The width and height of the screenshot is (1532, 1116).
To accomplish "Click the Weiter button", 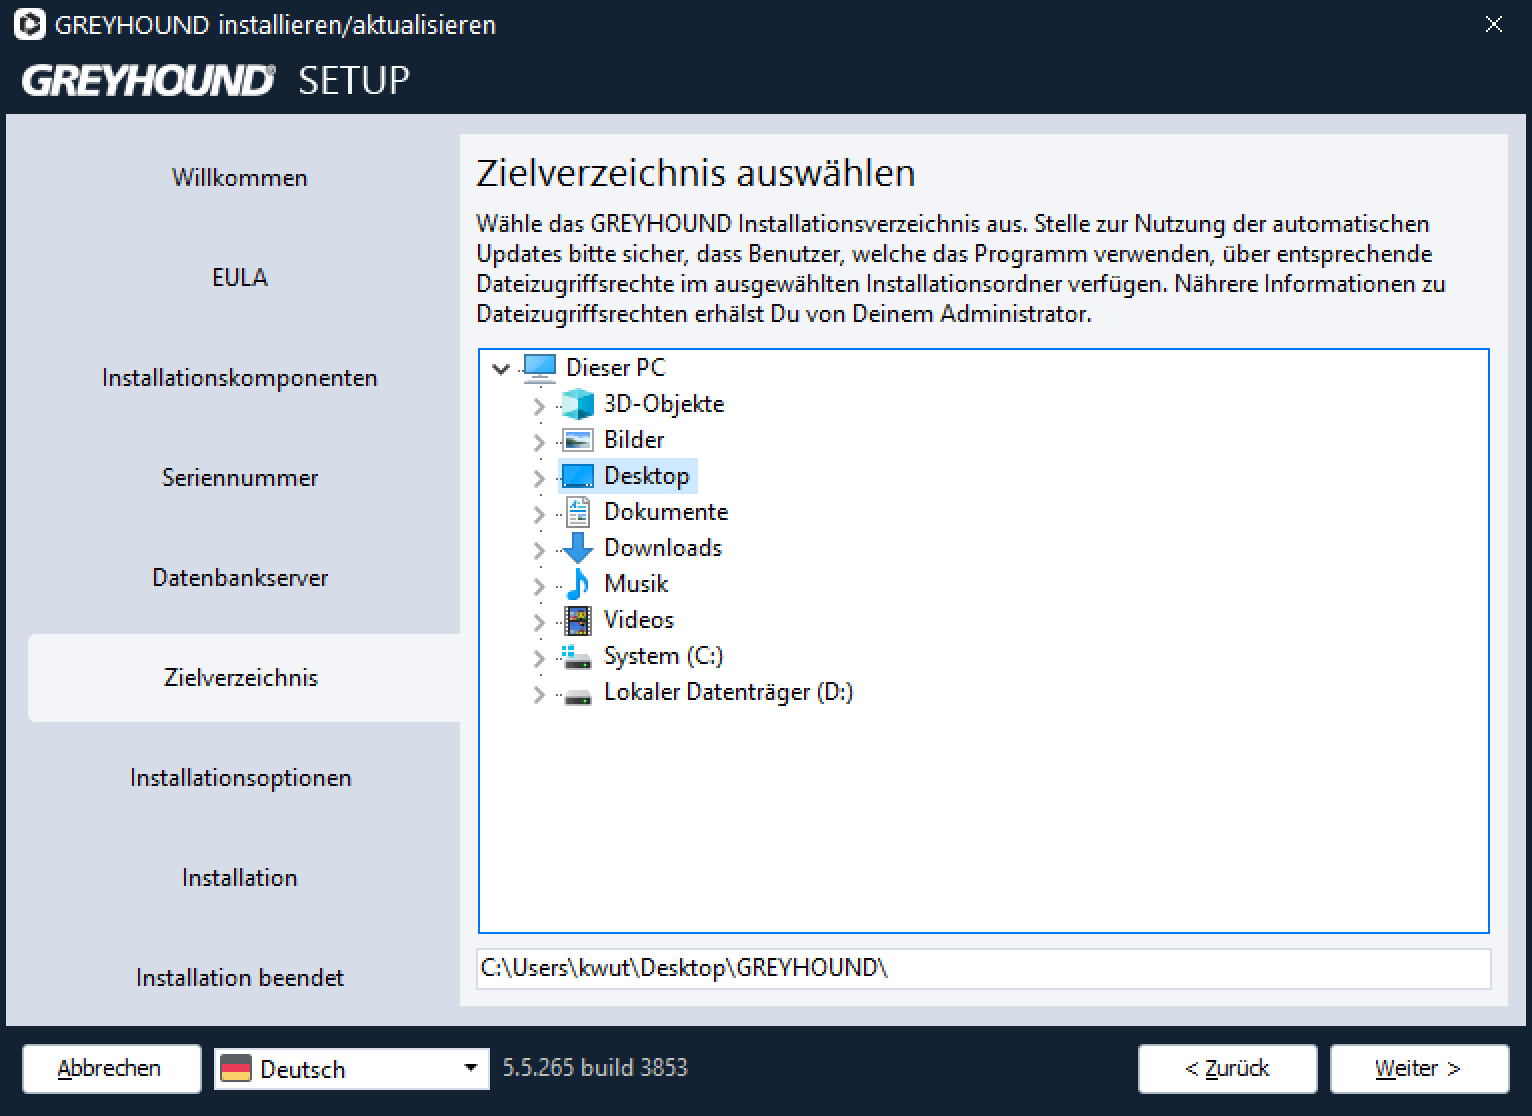I will coord(1419,1069).
